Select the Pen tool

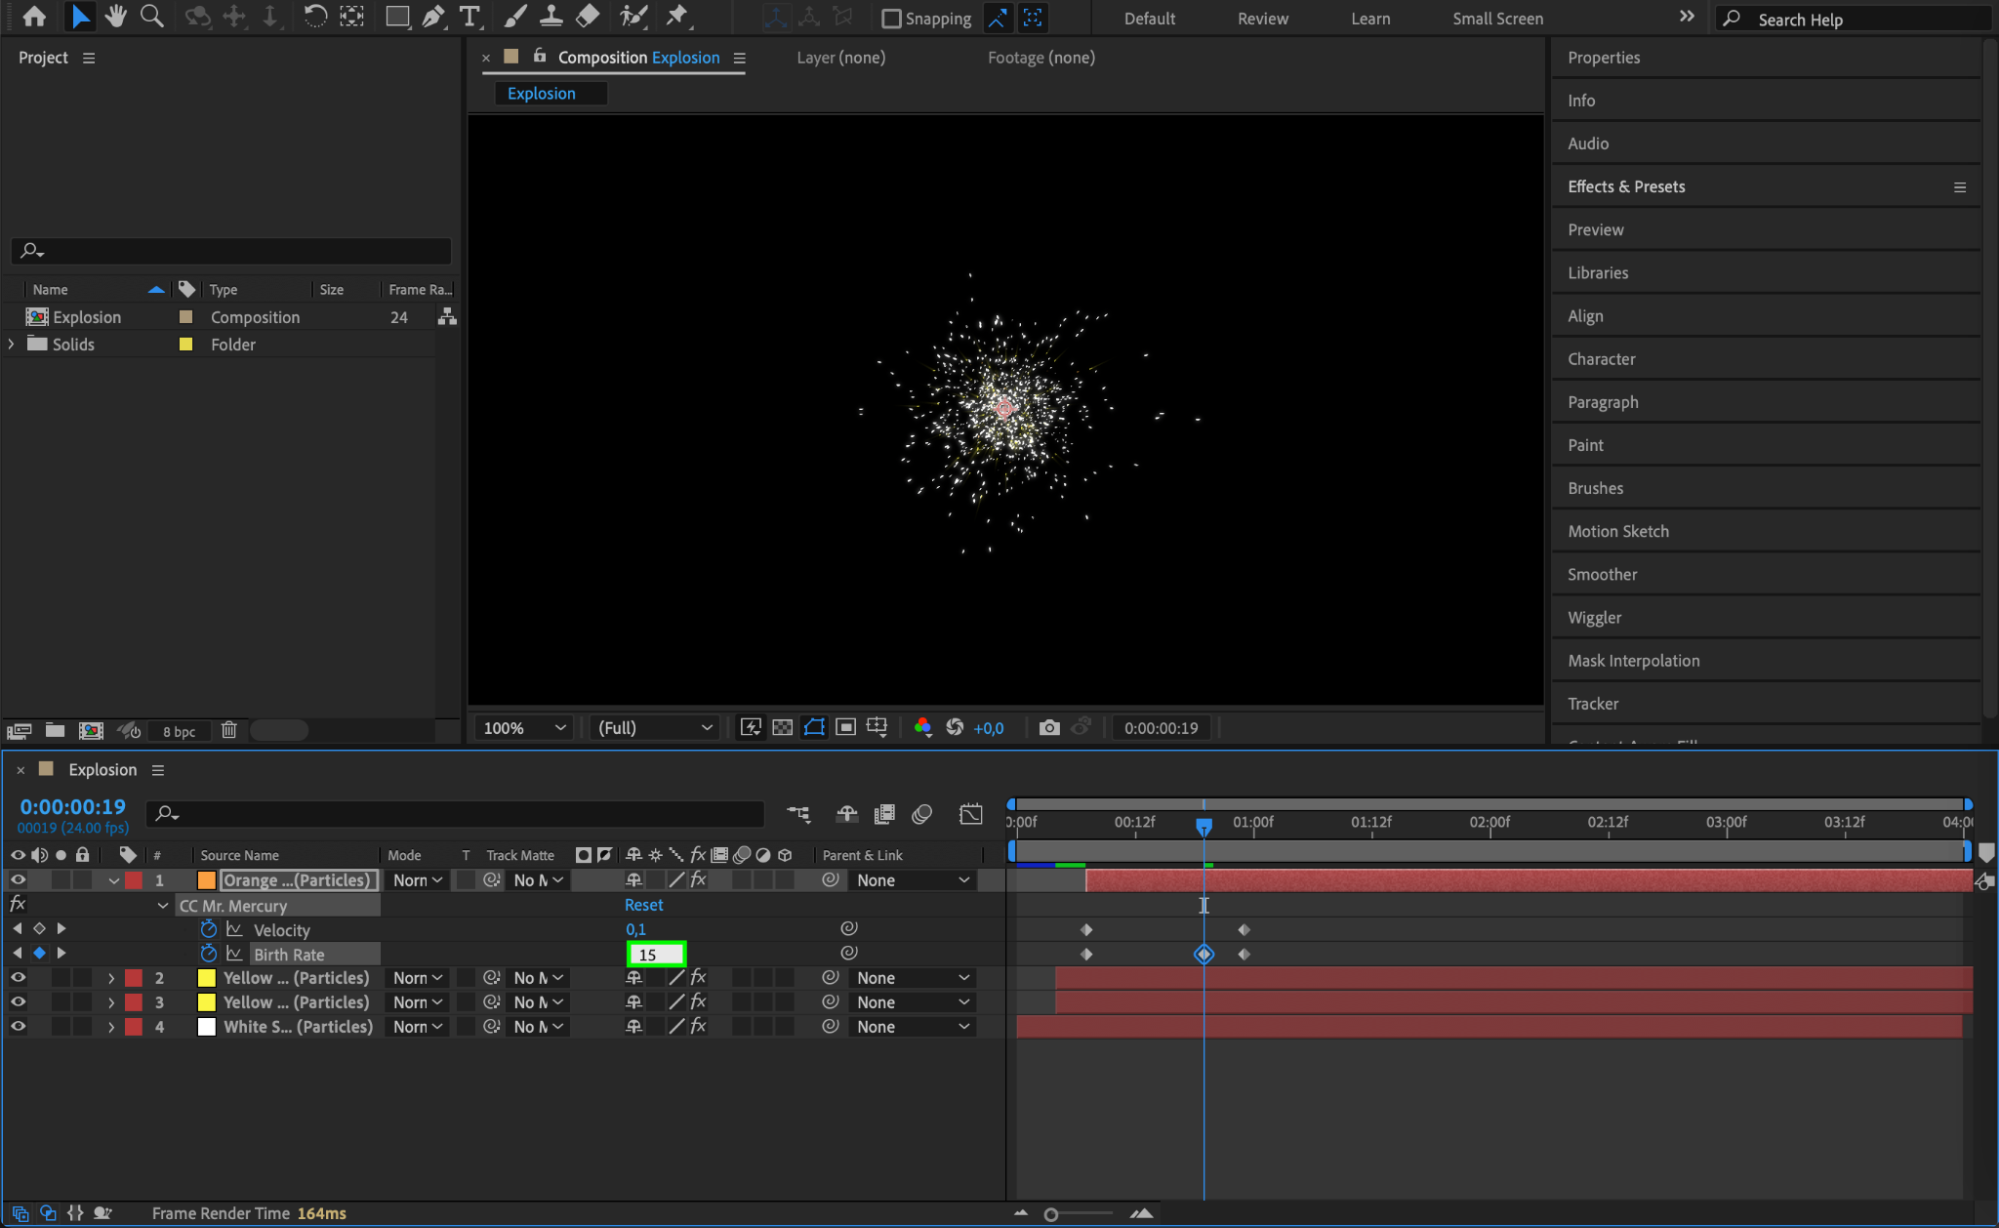(433, 16)
